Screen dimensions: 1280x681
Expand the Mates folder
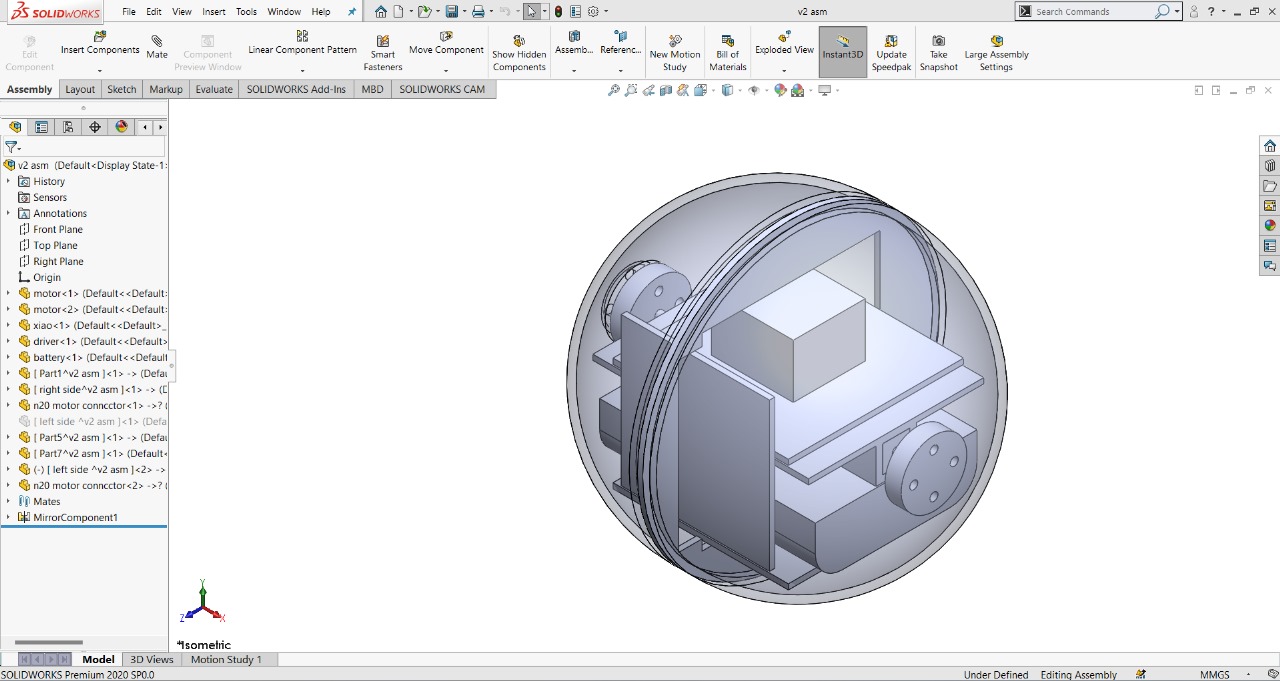(8, 501)
